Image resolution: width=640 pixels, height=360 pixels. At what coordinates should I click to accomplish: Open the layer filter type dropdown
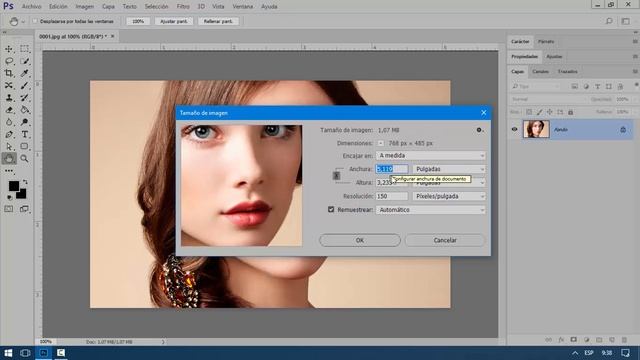(x=535, y=86)
